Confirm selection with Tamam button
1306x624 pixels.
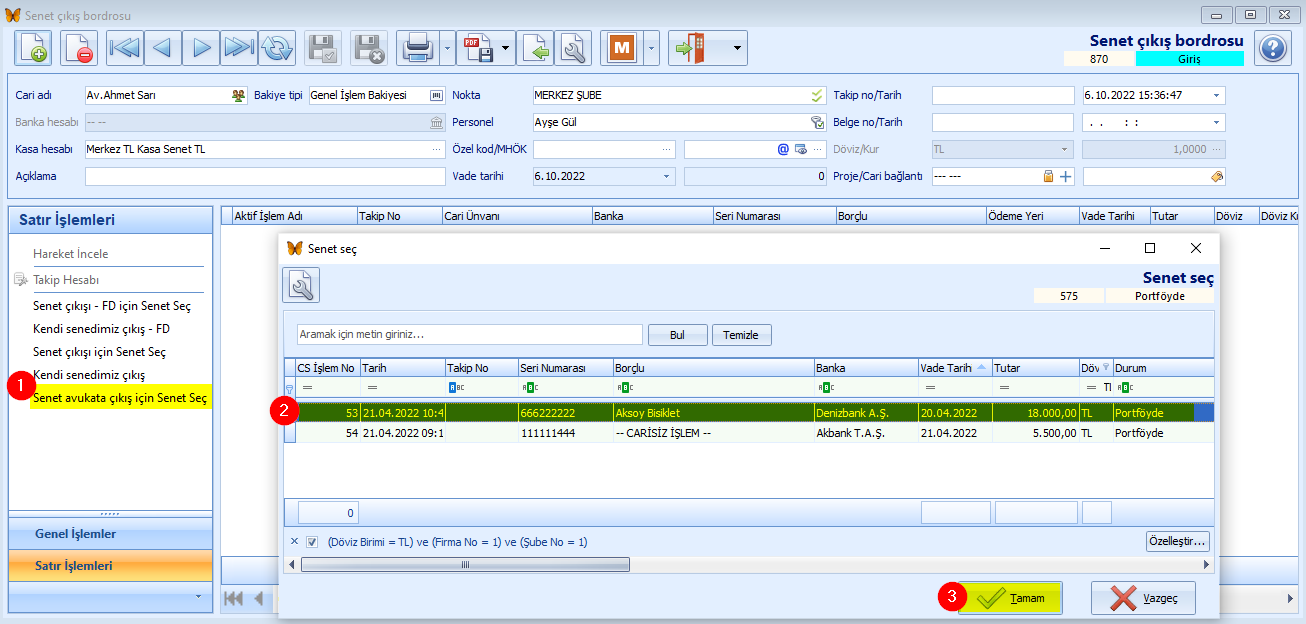1010,598
